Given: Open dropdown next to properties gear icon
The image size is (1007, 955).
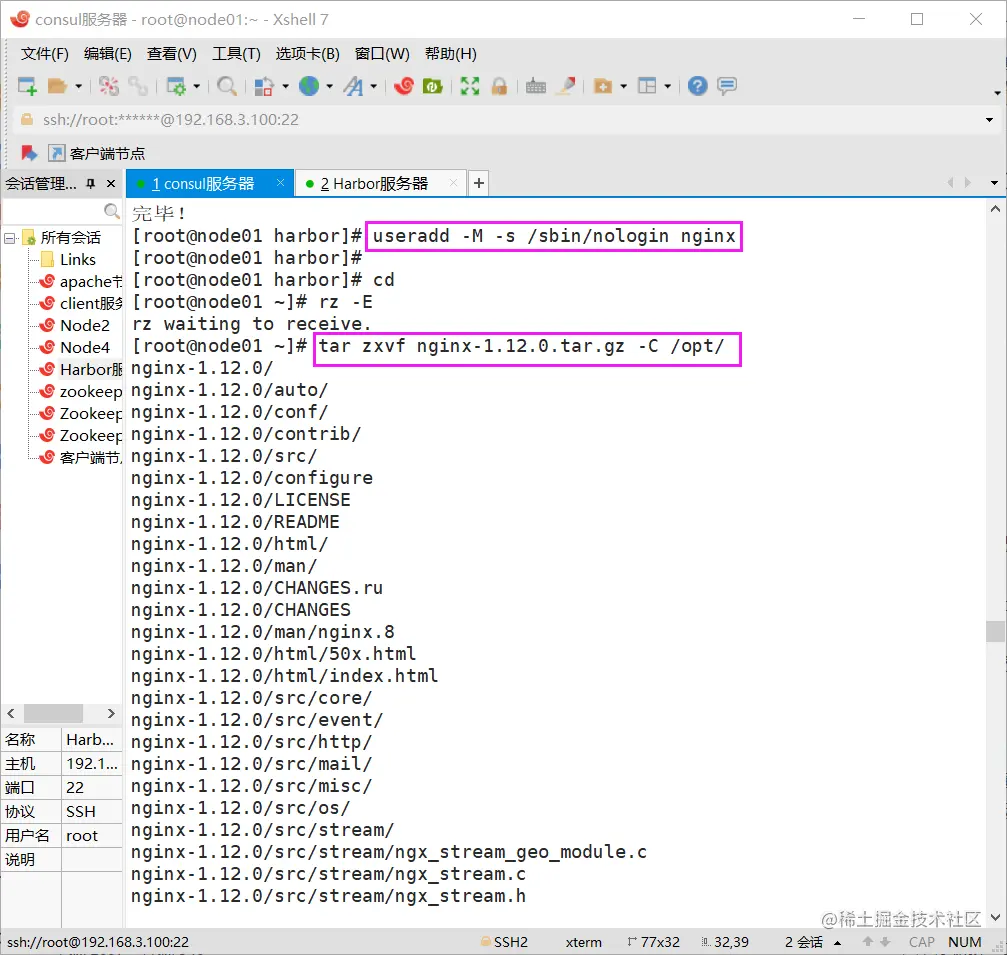Looking at the screenshot, I should click(197, 85).
